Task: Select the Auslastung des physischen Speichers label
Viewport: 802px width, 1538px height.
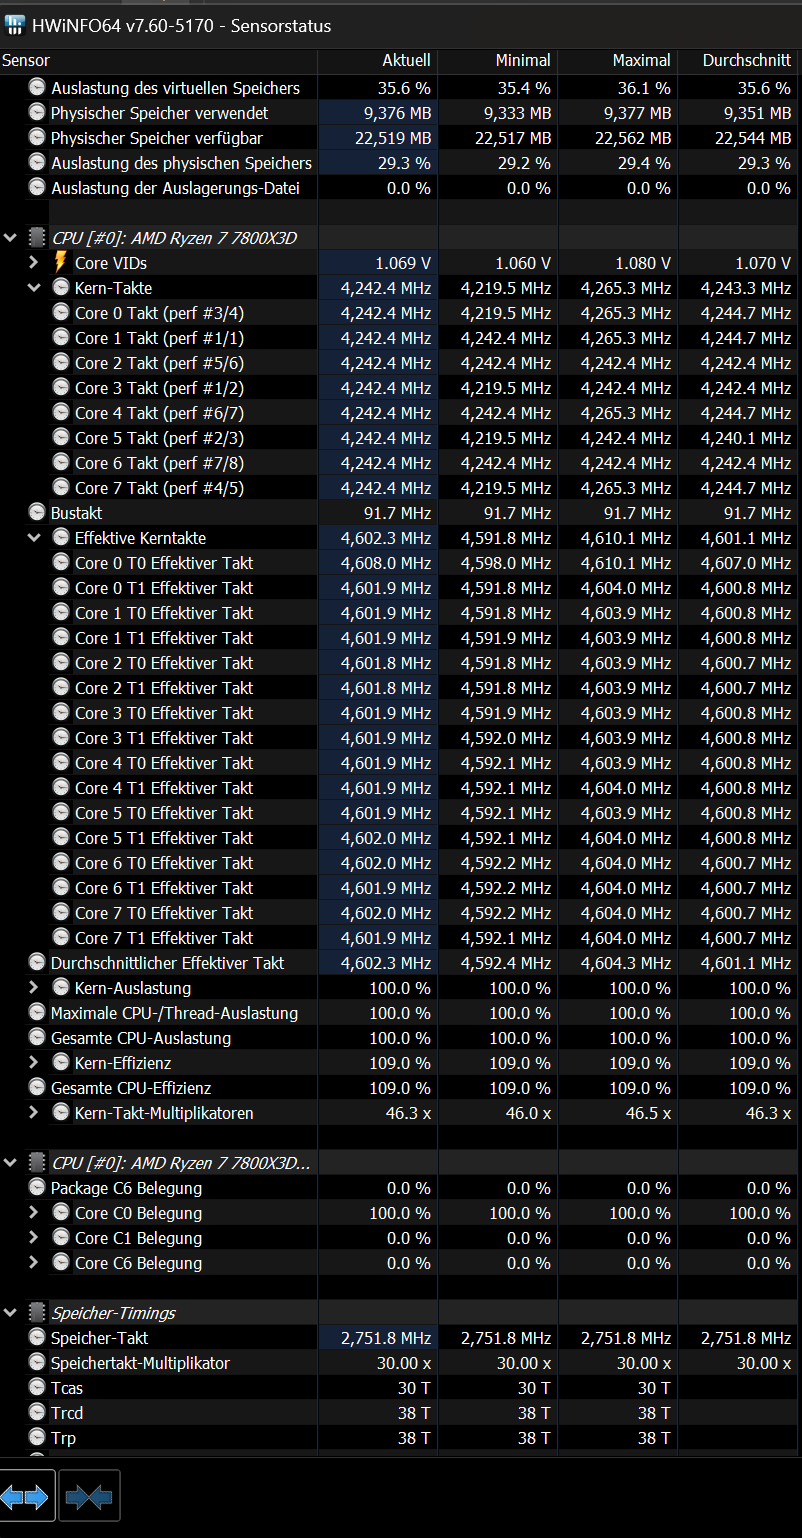Action: click(x=181, y=163)
